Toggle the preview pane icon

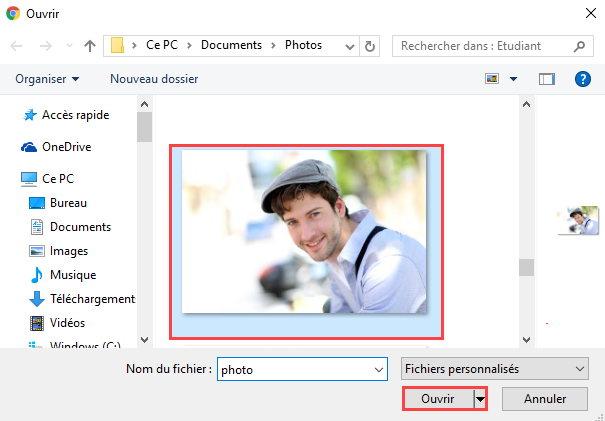pyautogui.click(x=546, y=79)
